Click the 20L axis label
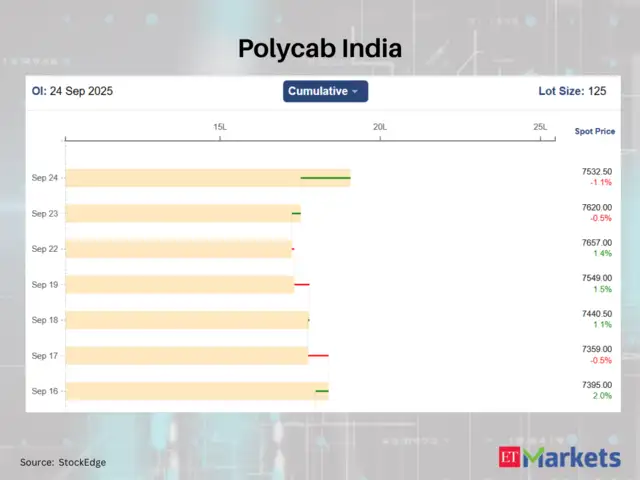The height and width of the screenshot is (480, 640). click(x=380, y=127)
